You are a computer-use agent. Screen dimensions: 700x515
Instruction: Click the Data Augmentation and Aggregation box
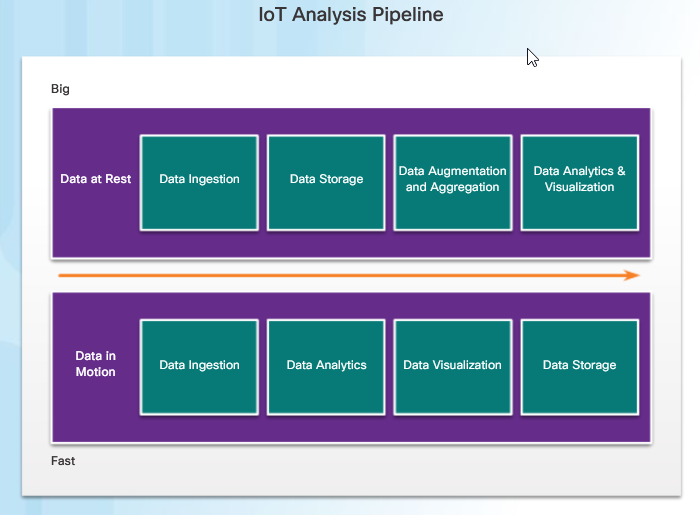(453, 183)
